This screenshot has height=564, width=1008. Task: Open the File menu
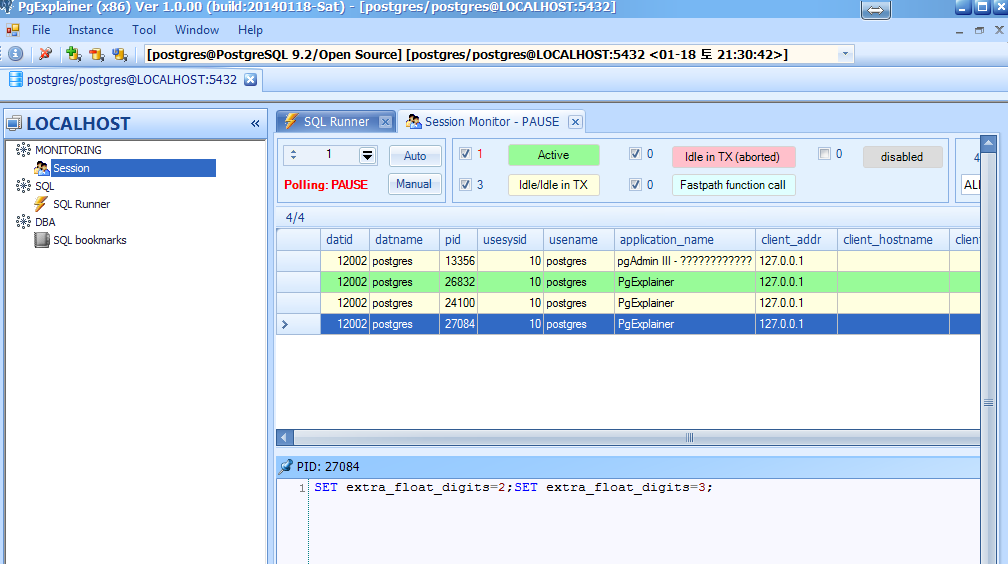pos(41,30)
